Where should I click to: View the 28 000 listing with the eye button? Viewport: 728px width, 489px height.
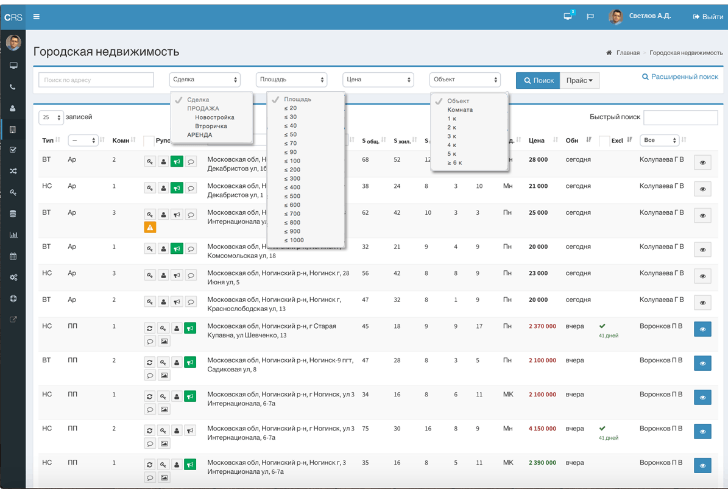click(702, 163)
